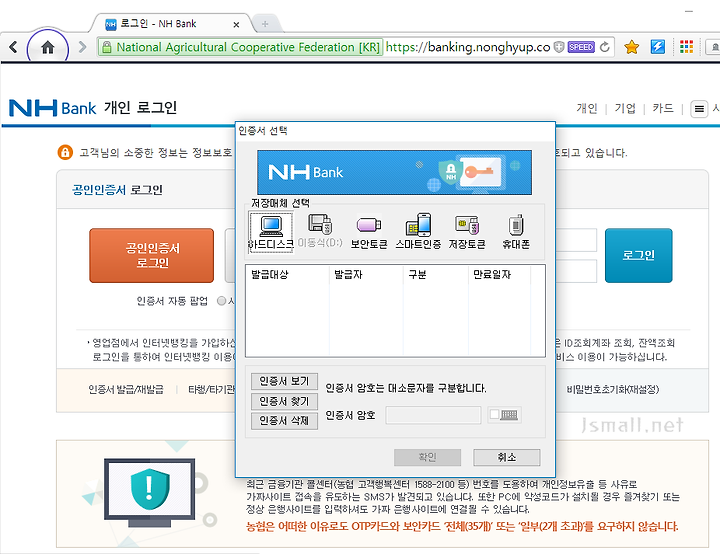Click the 인증서 암호 password field
The width and height of the screenshot is (720, 554).
pyautogui.click(x=433, y=415)
